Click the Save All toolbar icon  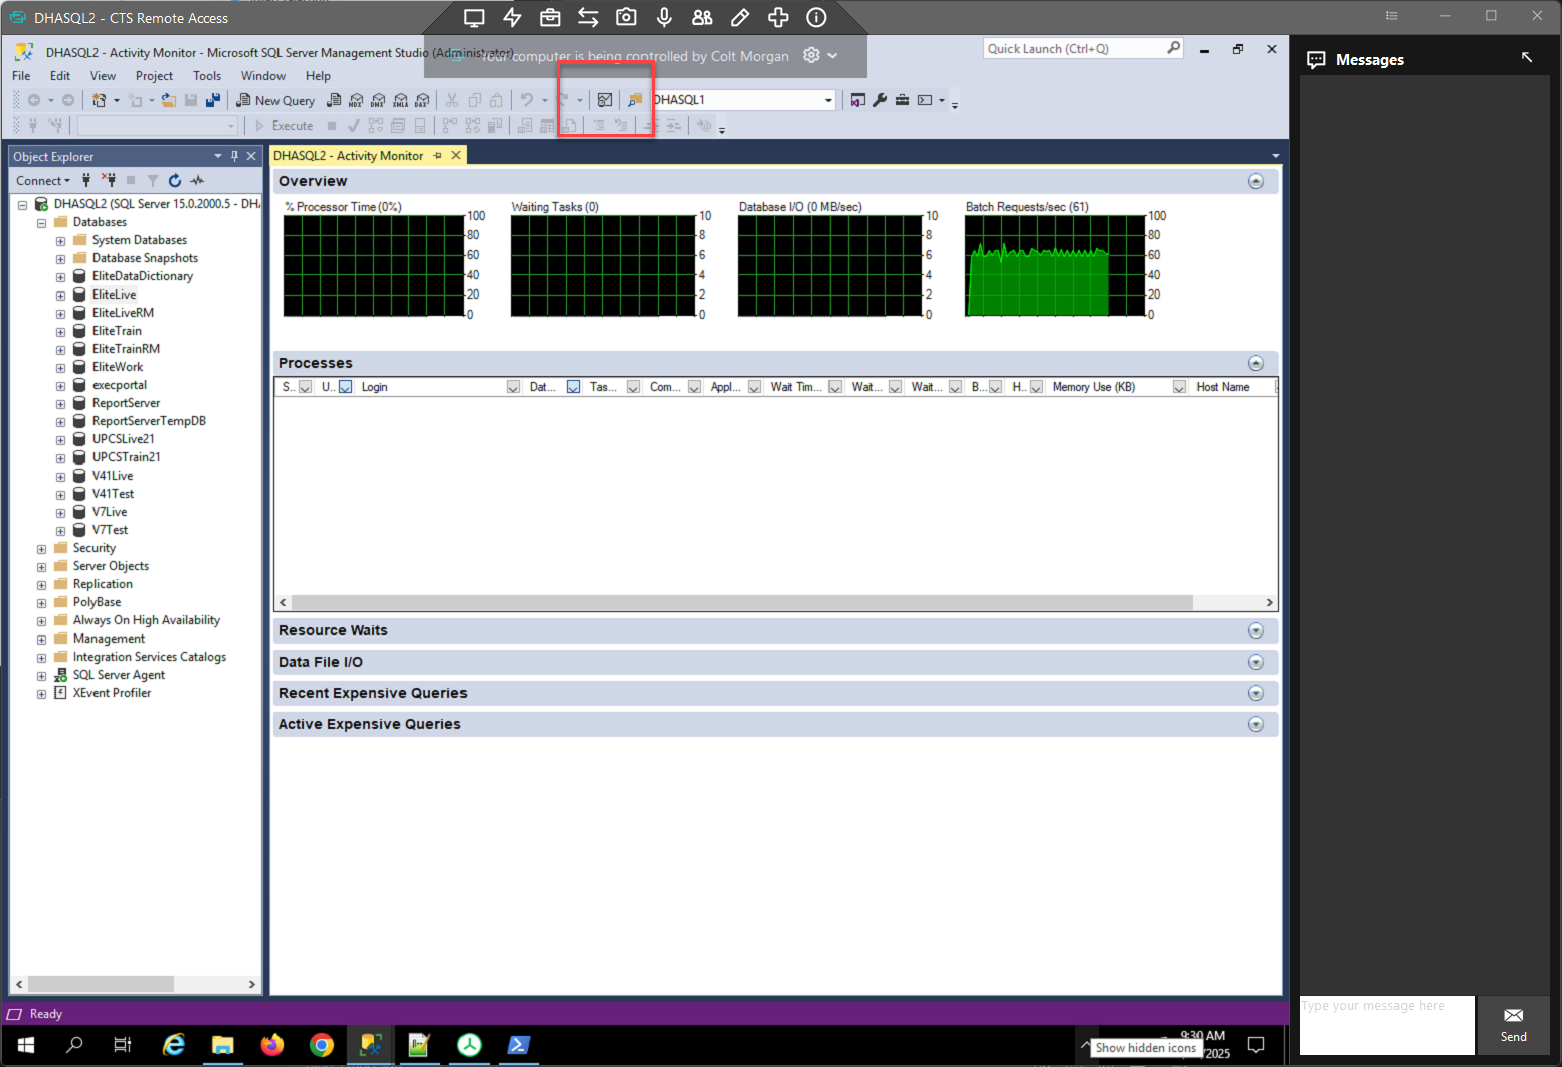point(212,100)
